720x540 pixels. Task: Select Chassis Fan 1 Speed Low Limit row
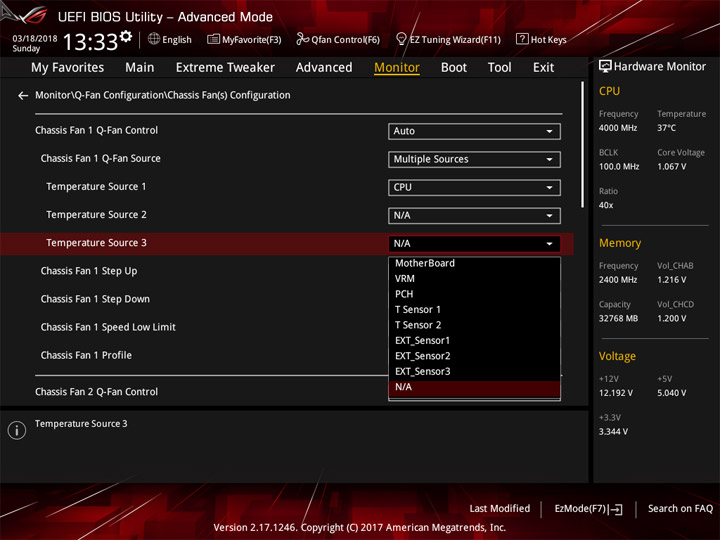click(x=108, y=327)
